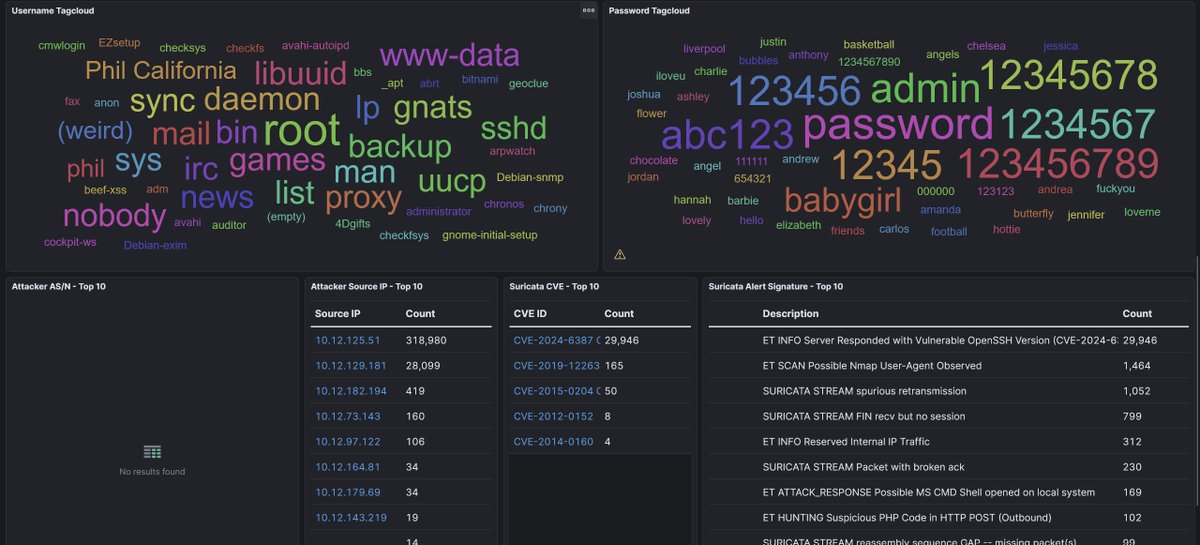This screenshot has height=545, width=1200.
Task: Click the 10.12.97.122 IP address
Action: pyautogui.click(x=347, y=442)
